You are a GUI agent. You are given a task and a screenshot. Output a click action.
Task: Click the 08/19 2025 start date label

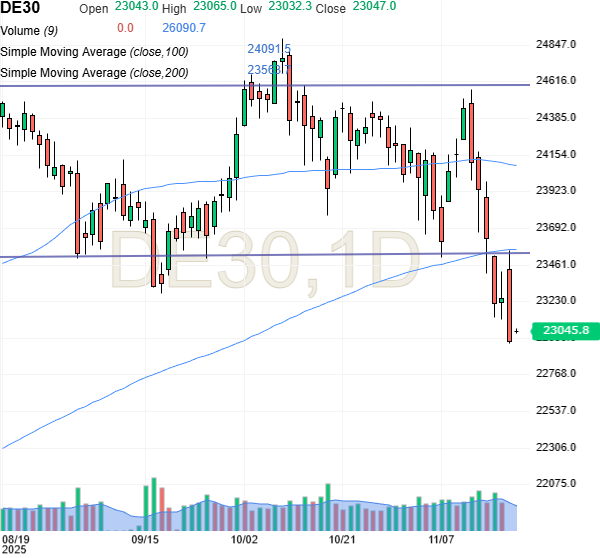click(15, 544)
